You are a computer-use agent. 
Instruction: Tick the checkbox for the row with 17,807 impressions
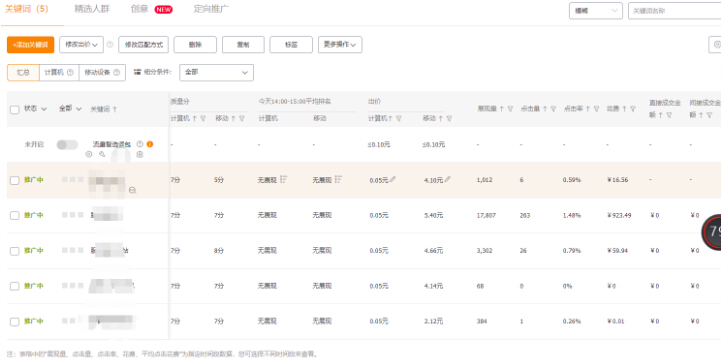coord(14,215)
